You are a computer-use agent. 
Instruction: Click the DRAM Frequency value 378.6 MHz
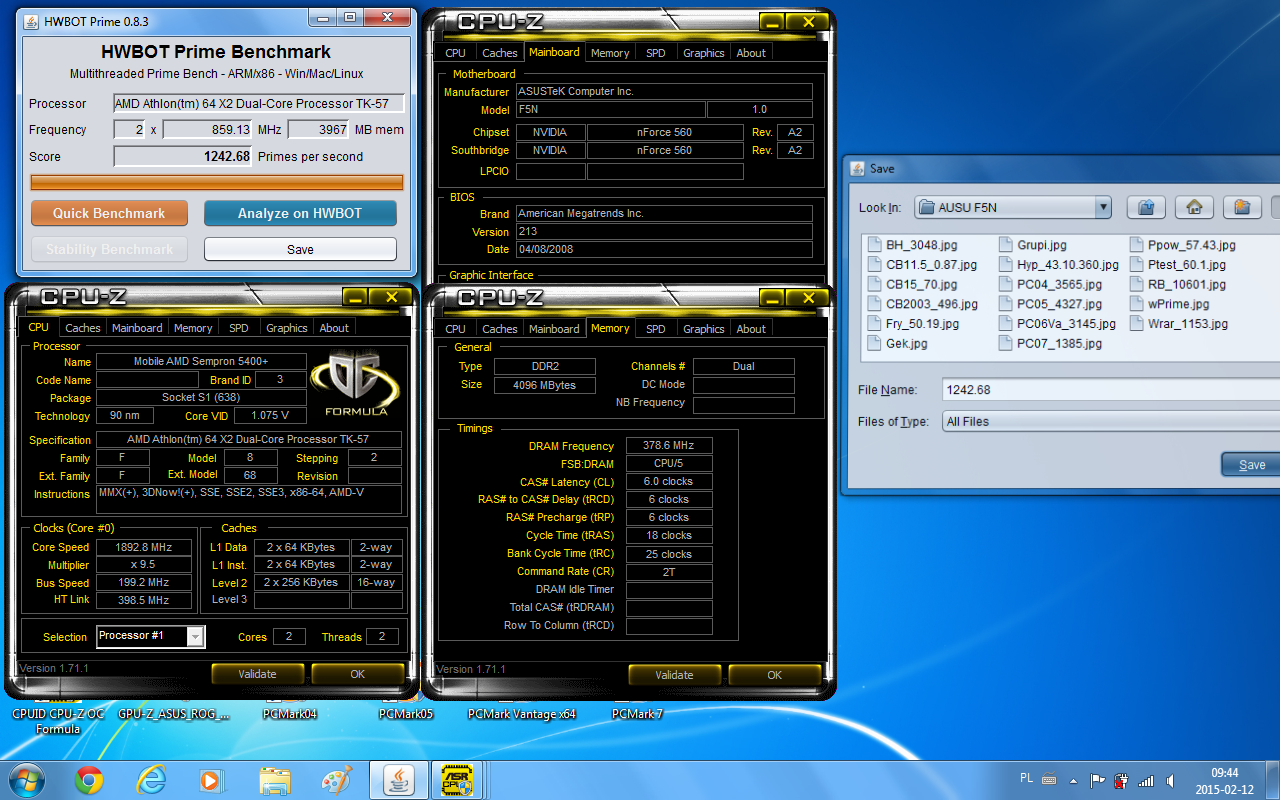pyautogui.click(x=669, y=446)
